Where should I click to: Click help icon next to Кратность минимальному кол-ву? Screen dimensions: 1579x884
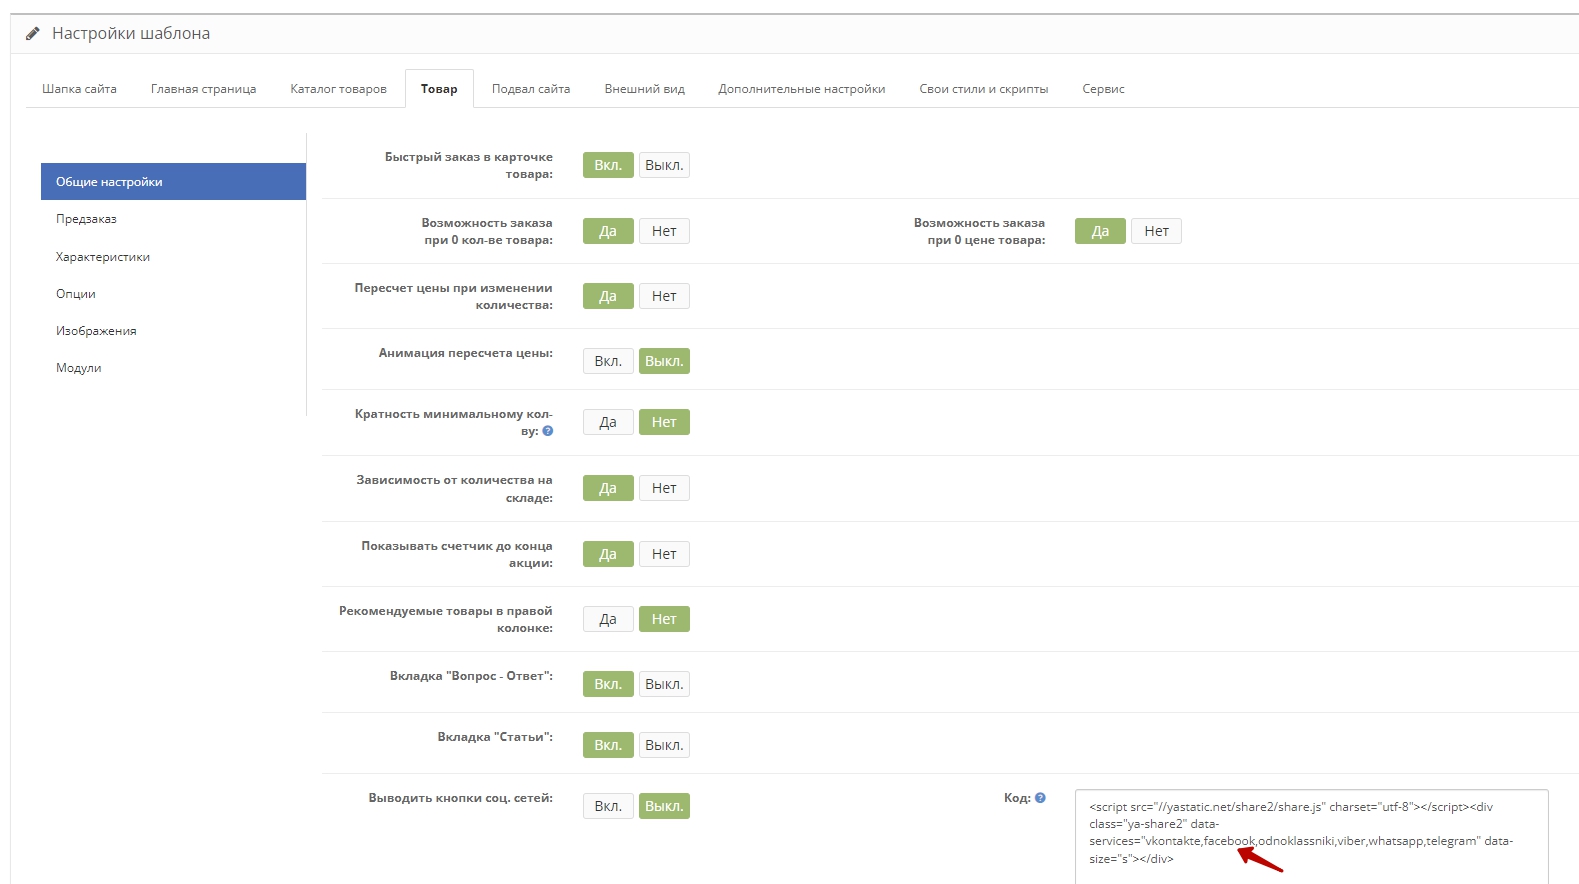coord(547,431)
